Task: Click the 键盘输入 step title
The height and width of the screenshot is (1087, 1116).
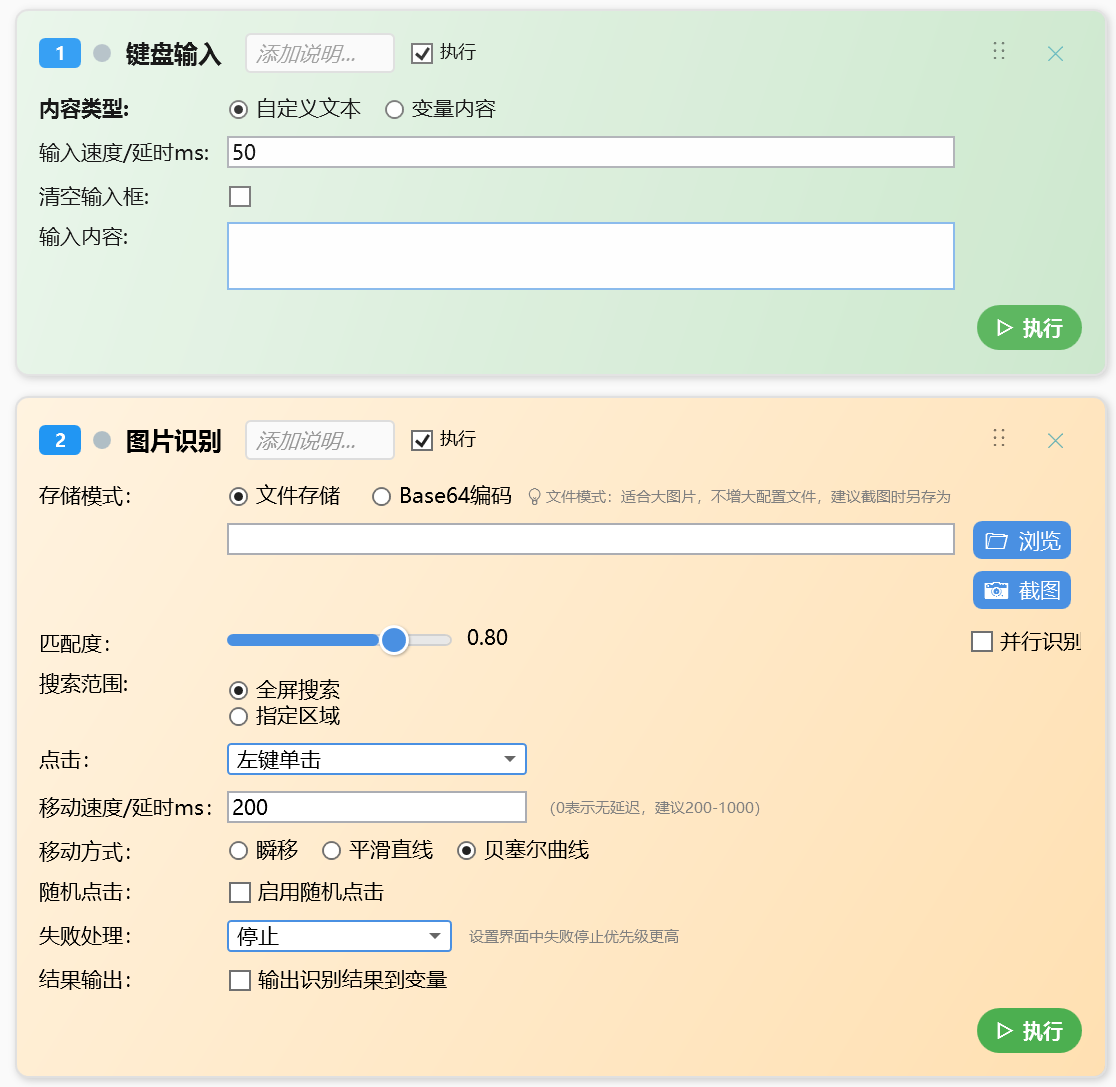Action: [x=174, y=54]
